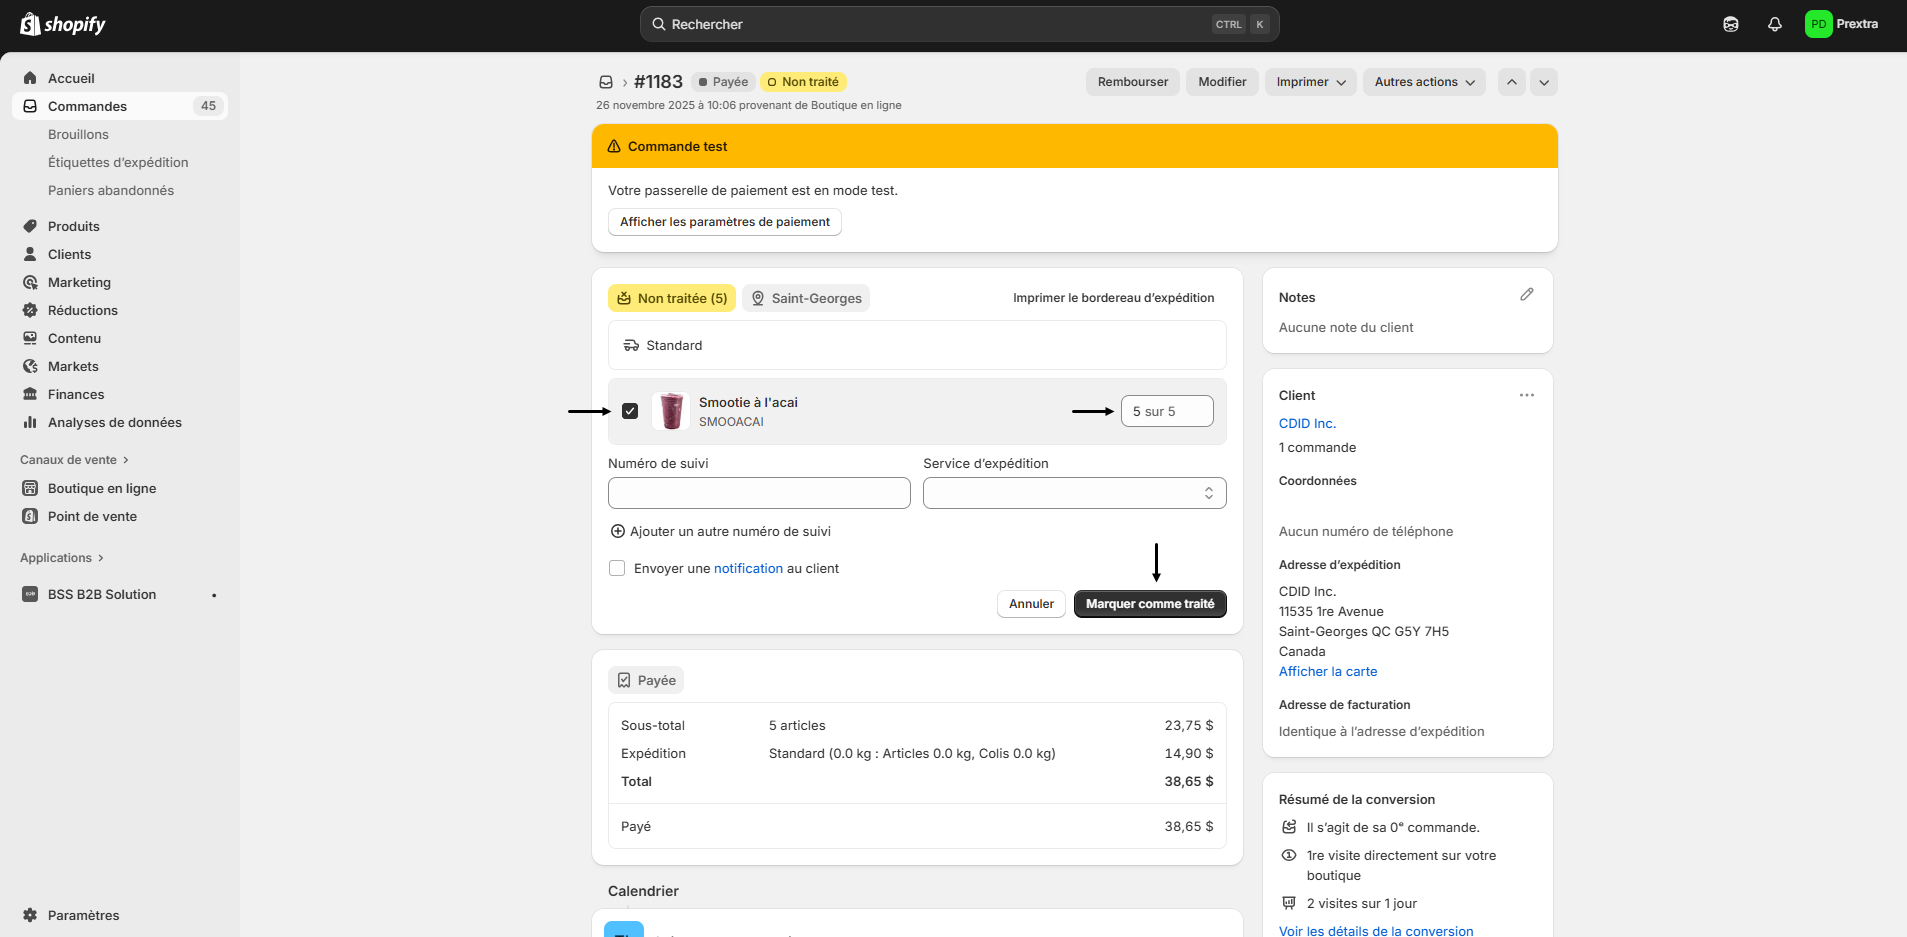Open the Autres actions menu
1907x937 pixels.
tap(1423, 82)
